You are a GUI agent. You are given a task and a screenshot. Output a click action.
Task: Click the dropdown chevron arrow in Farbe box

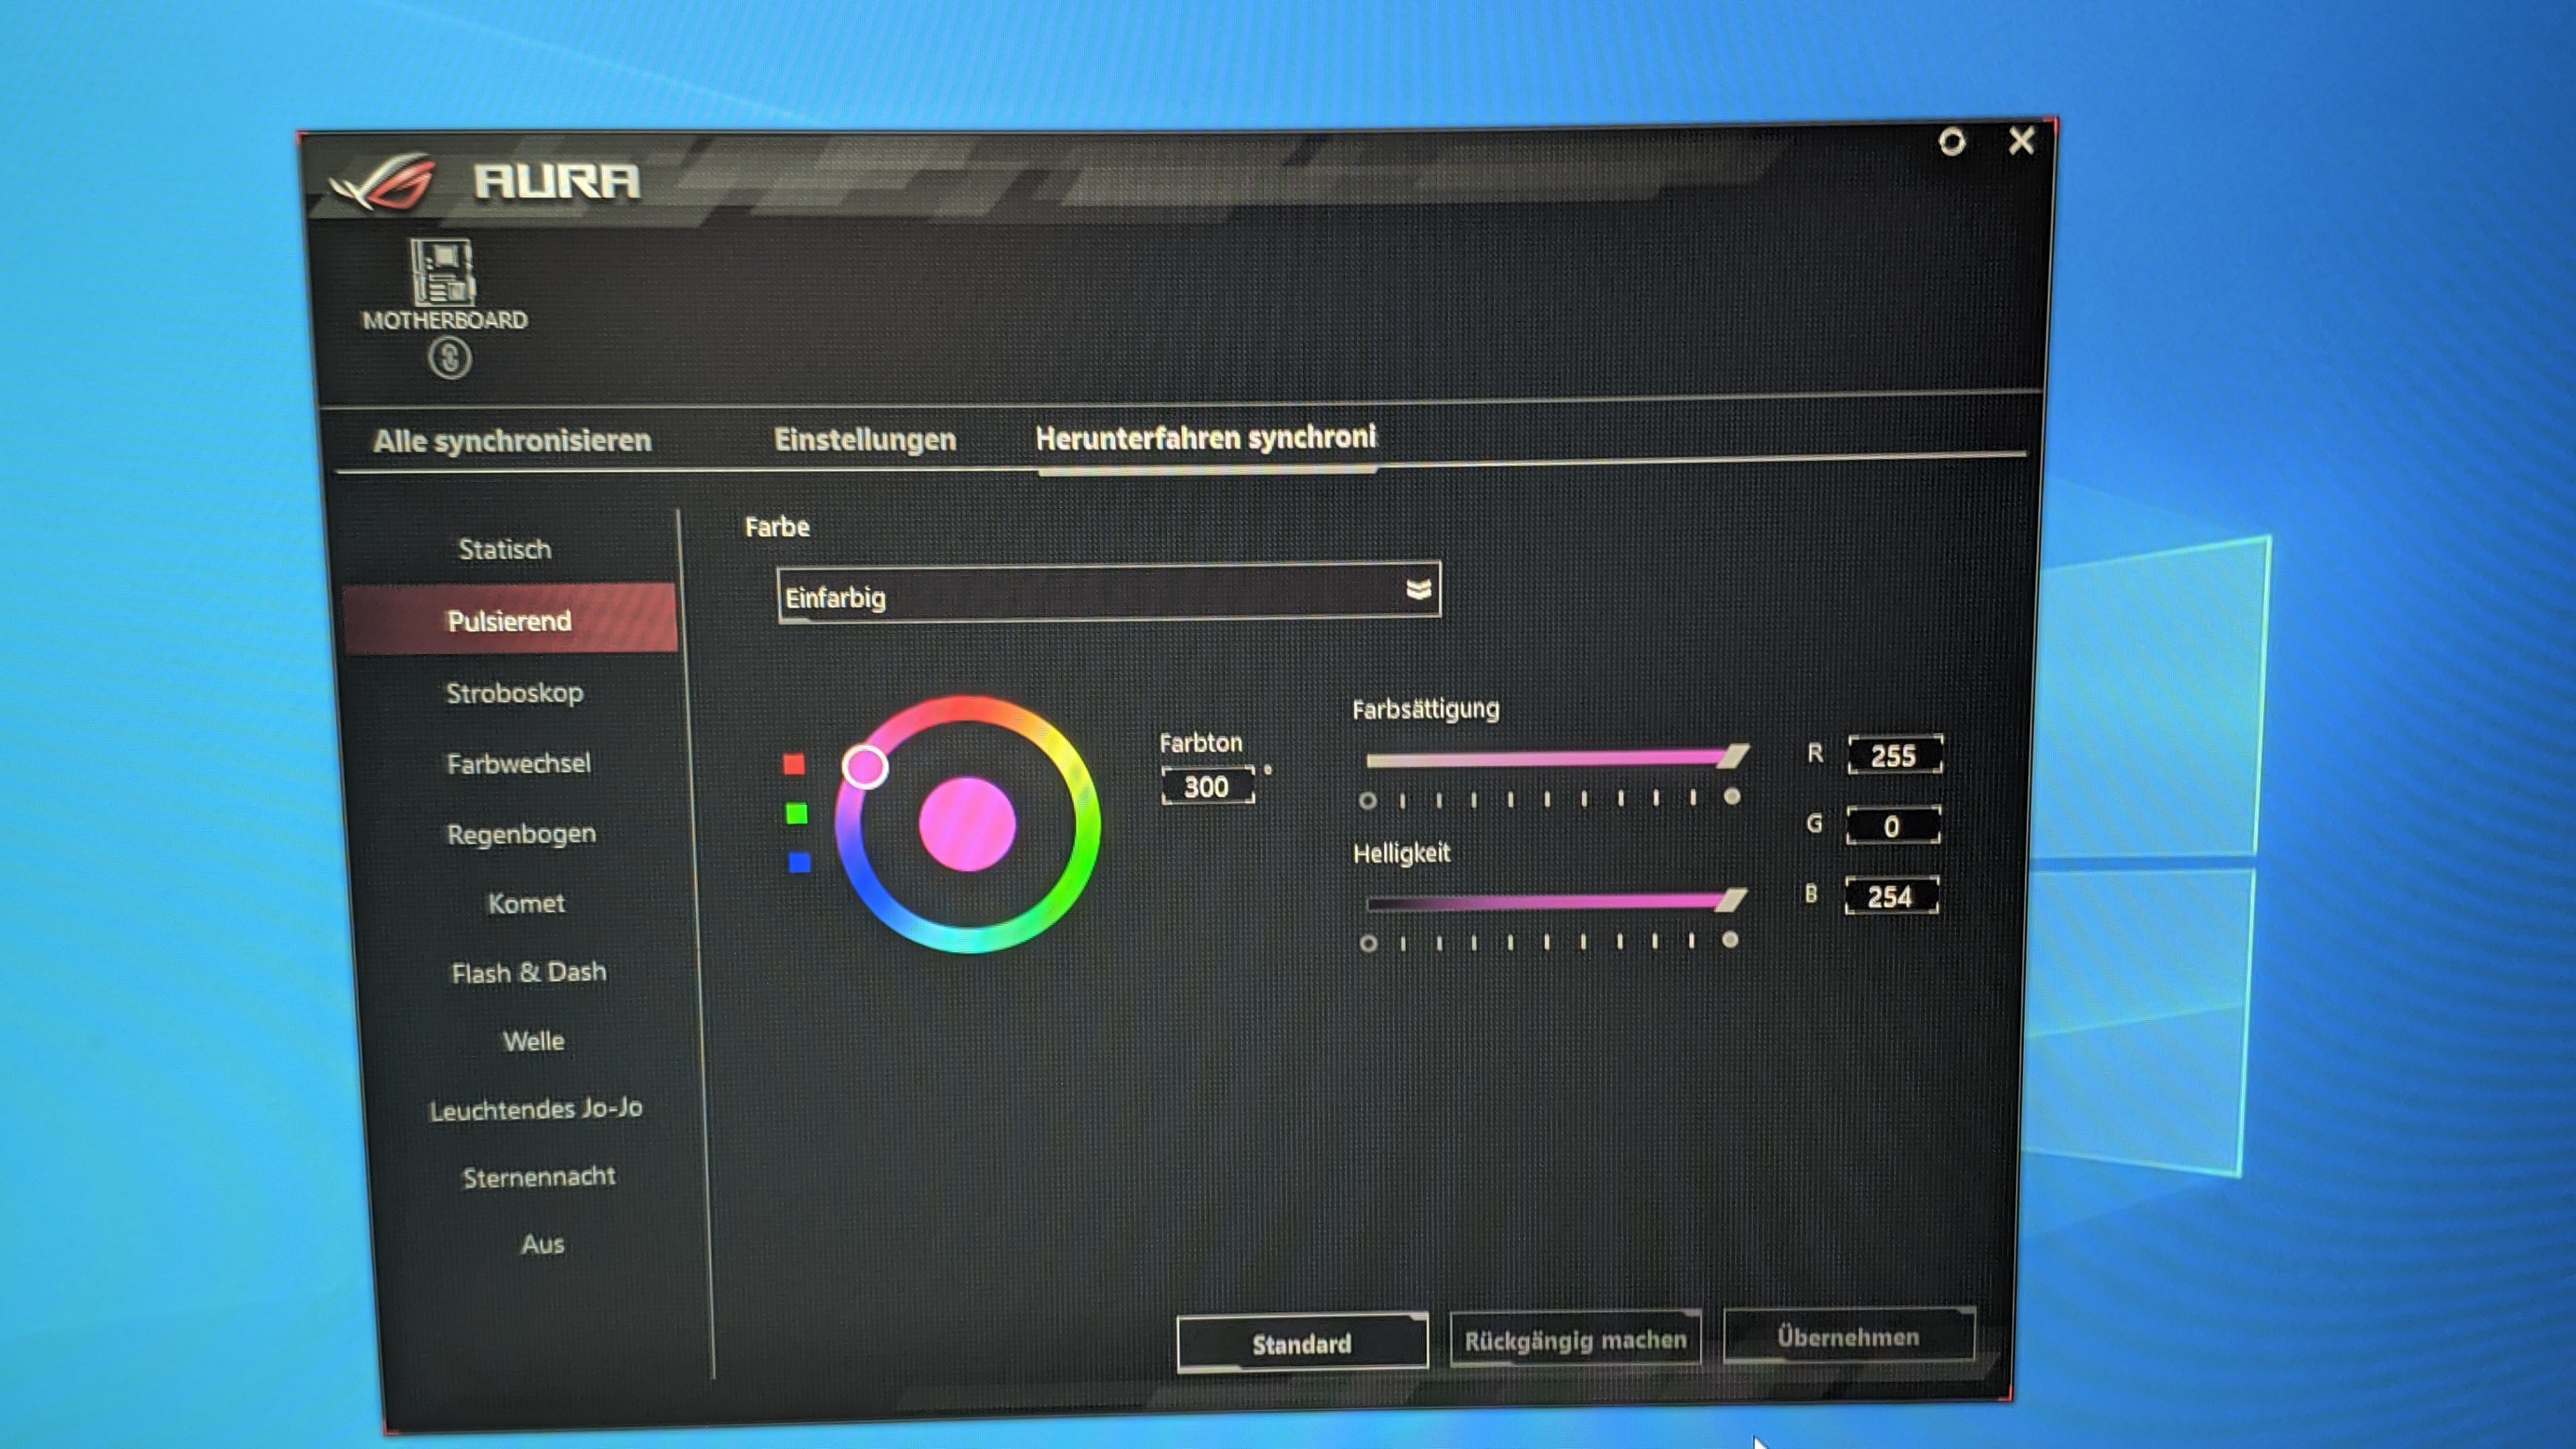1418,590
